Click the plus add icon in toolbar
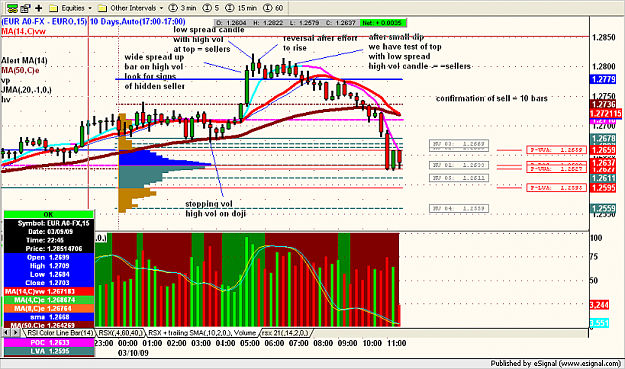 point(39,8)
